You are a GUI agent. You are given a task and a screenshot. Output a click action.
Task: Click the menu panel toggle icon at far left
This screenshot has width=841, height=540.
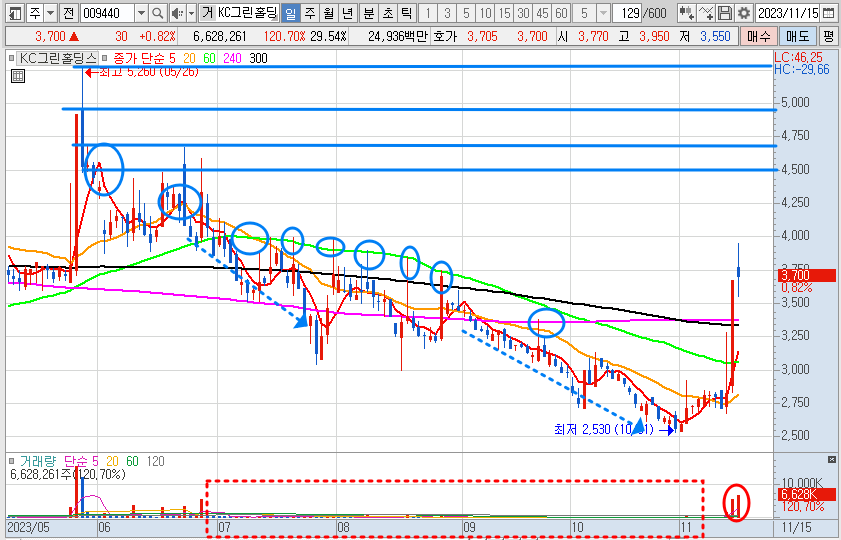pyautogui.click(x=16, y=13)
